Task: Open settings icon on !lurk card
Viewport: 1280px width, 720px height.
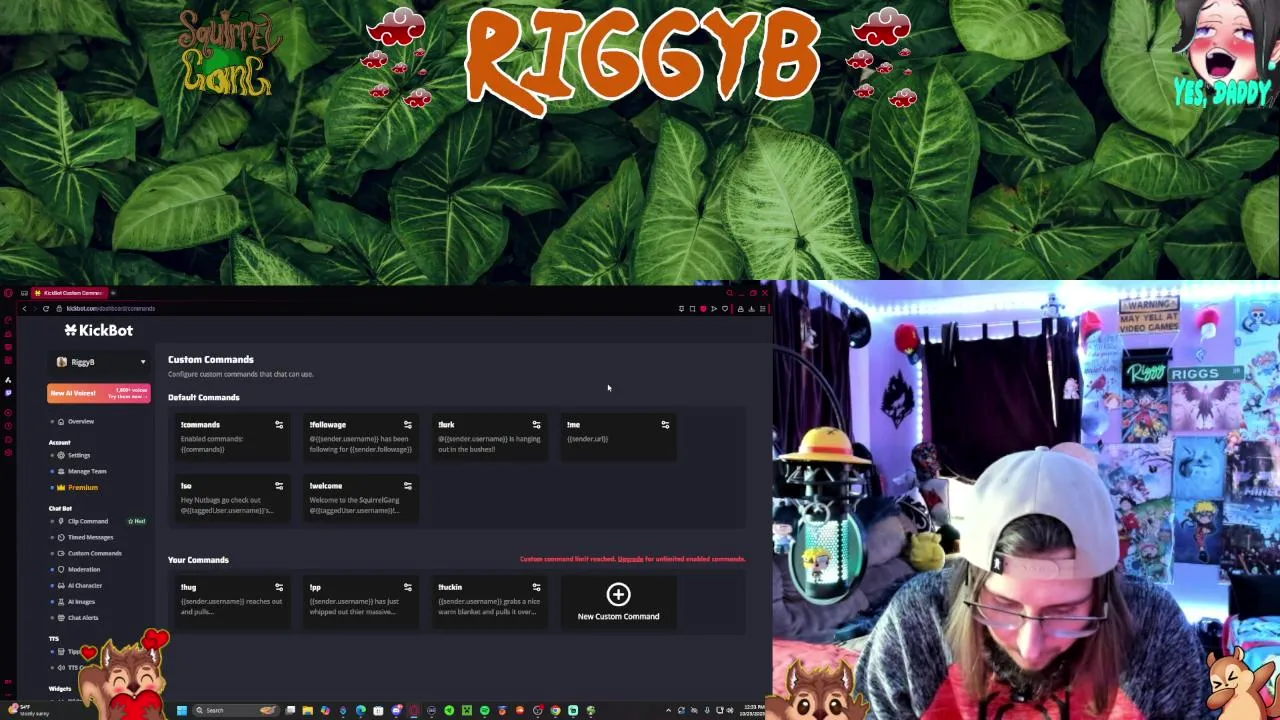Action: 536,425
